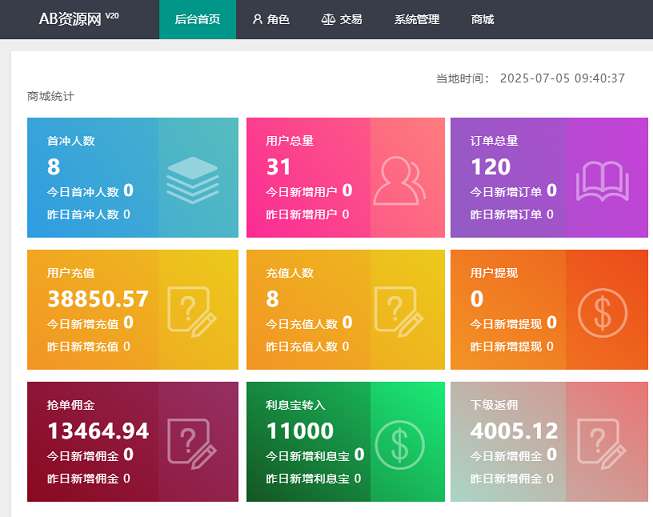This screenshot has width=653, height=517.
Task: Click the scales icon beside 交易
Action: [x=328, y=19]
